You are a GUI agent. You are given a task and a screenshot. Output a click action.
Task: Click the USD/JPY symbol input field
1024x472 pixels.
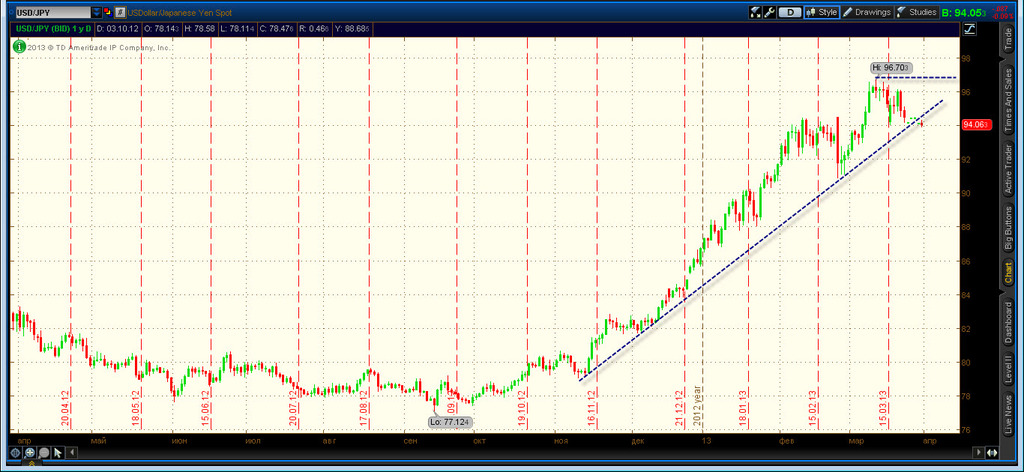pos(52,12)
